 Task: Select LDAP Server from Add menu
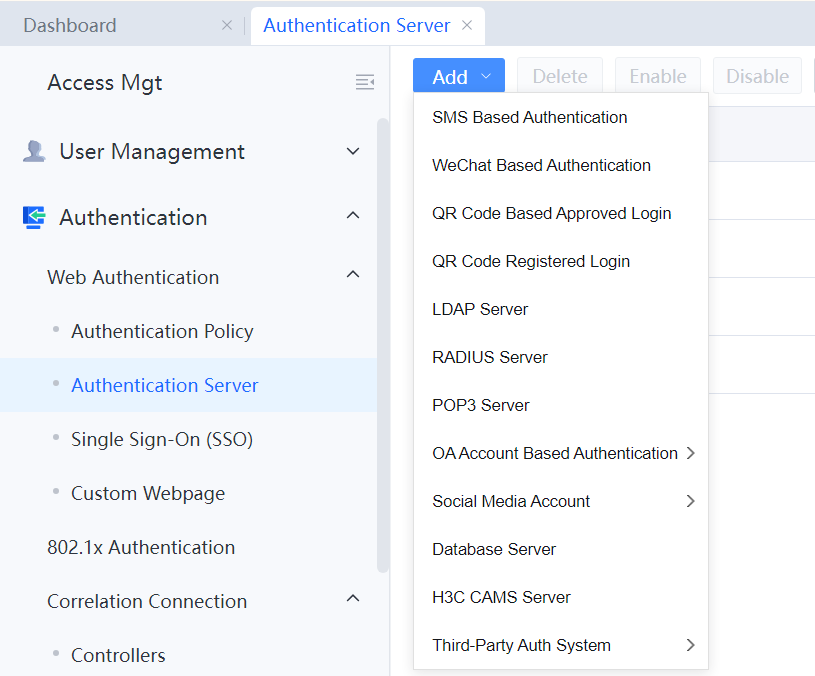[x=480, y=309]
